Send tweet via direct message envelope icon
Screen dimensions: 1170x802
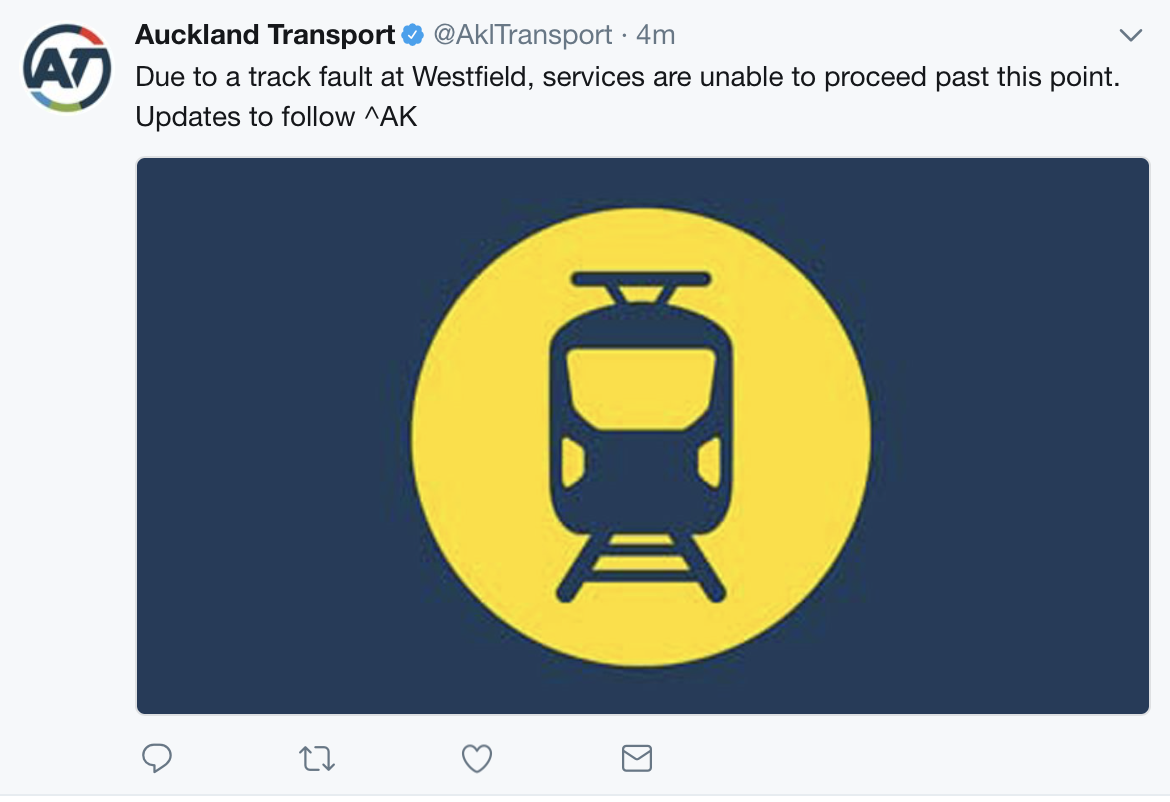pos(636,758)
